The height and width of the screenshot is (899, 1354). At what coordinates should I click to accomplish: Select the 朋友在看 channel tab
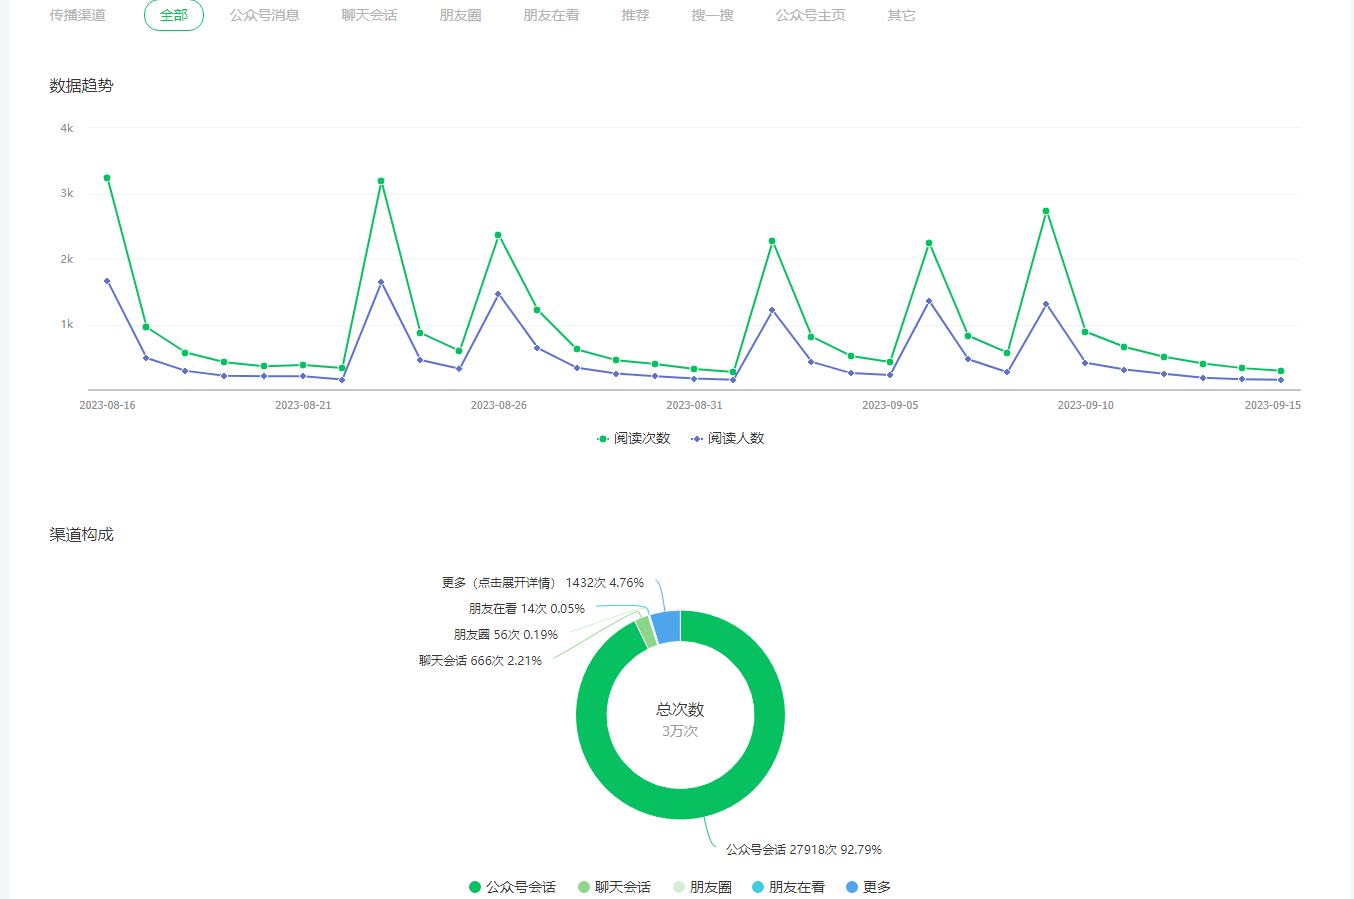click(551, 16)
